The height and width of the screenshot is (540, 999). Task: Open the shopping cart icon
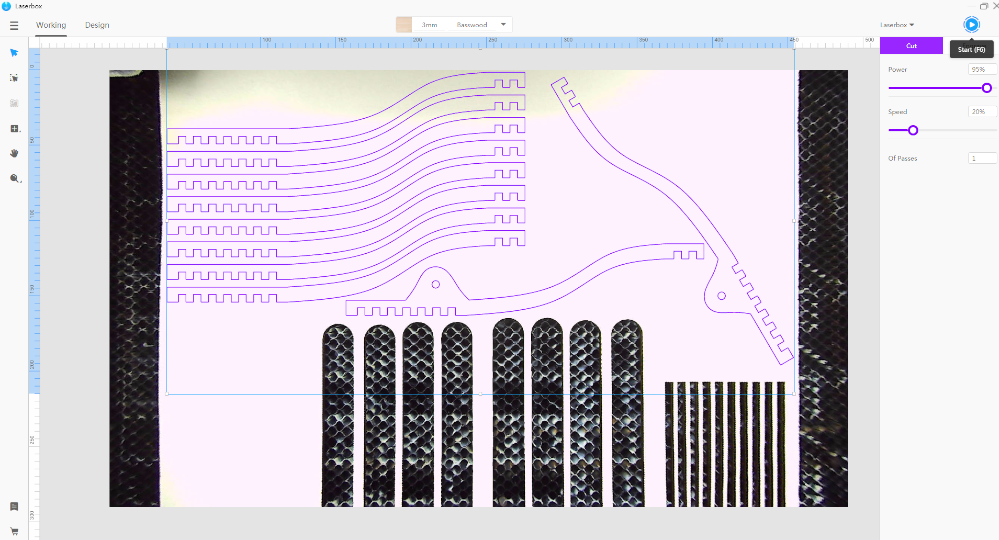14,532
